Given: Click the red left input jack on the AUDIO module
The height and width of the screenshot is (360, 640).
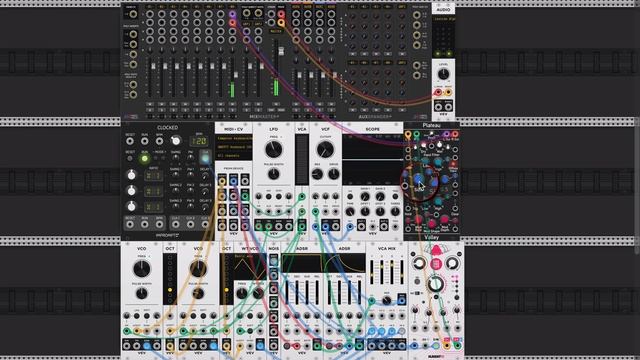Looking at the screenshot, I should pos(438,93).
